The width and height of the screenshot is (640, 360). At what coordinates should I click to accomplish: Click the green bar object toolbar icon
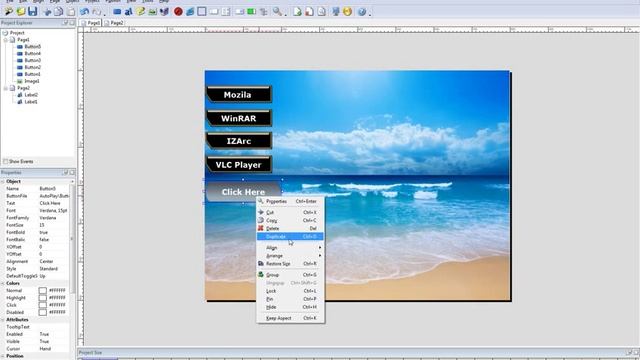(x=251, y=12)
